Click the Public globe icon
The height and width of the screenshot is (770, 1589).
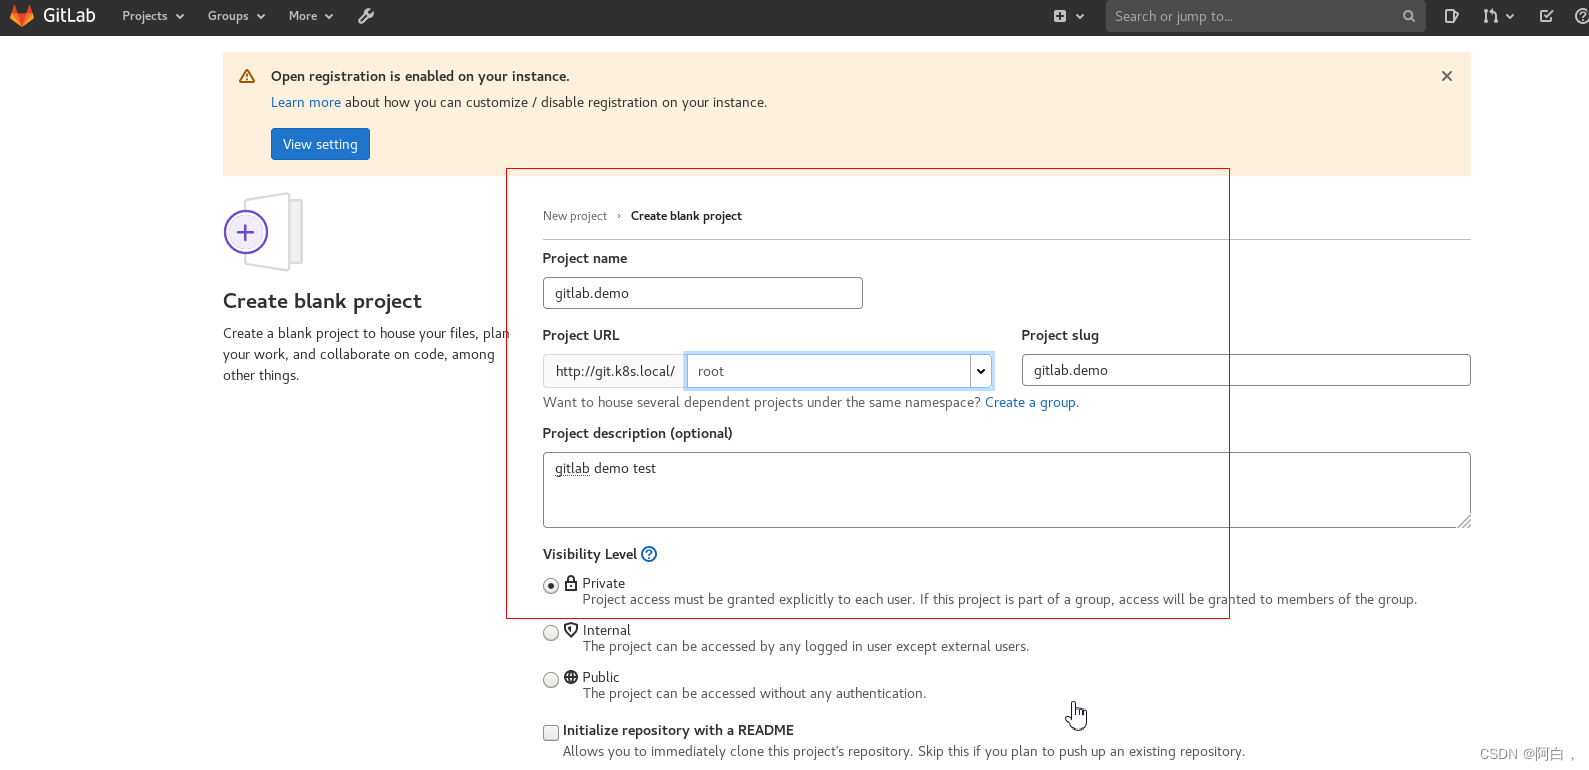(571, 677)
